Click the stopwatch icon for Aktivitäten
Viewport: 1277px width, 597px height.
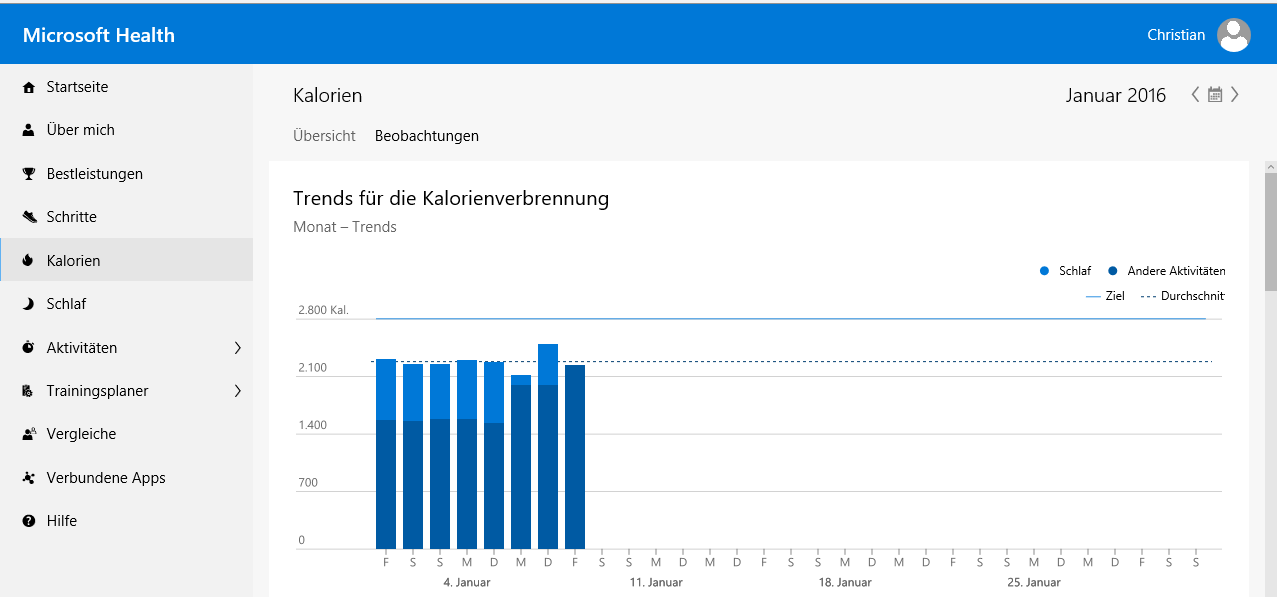pyautogui.click(x=28, y=348)
